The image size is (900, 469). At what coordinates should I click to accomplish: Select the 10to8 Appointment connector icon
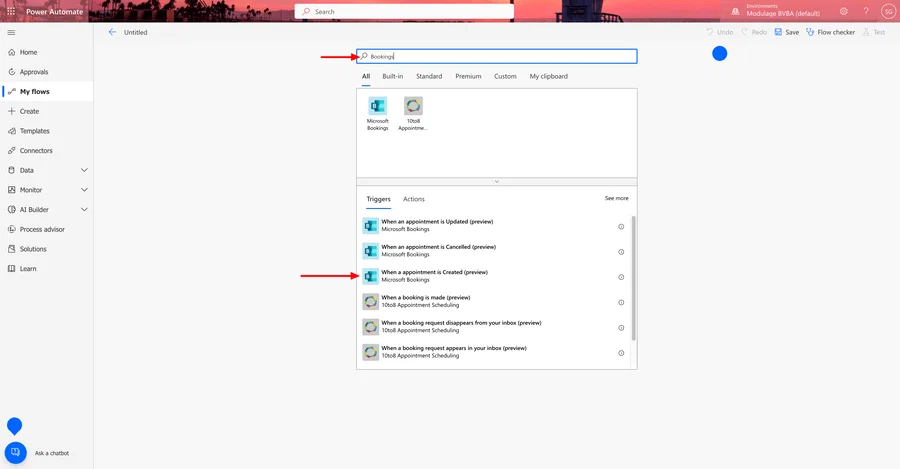pyautogui.click(x=413, y=106)
